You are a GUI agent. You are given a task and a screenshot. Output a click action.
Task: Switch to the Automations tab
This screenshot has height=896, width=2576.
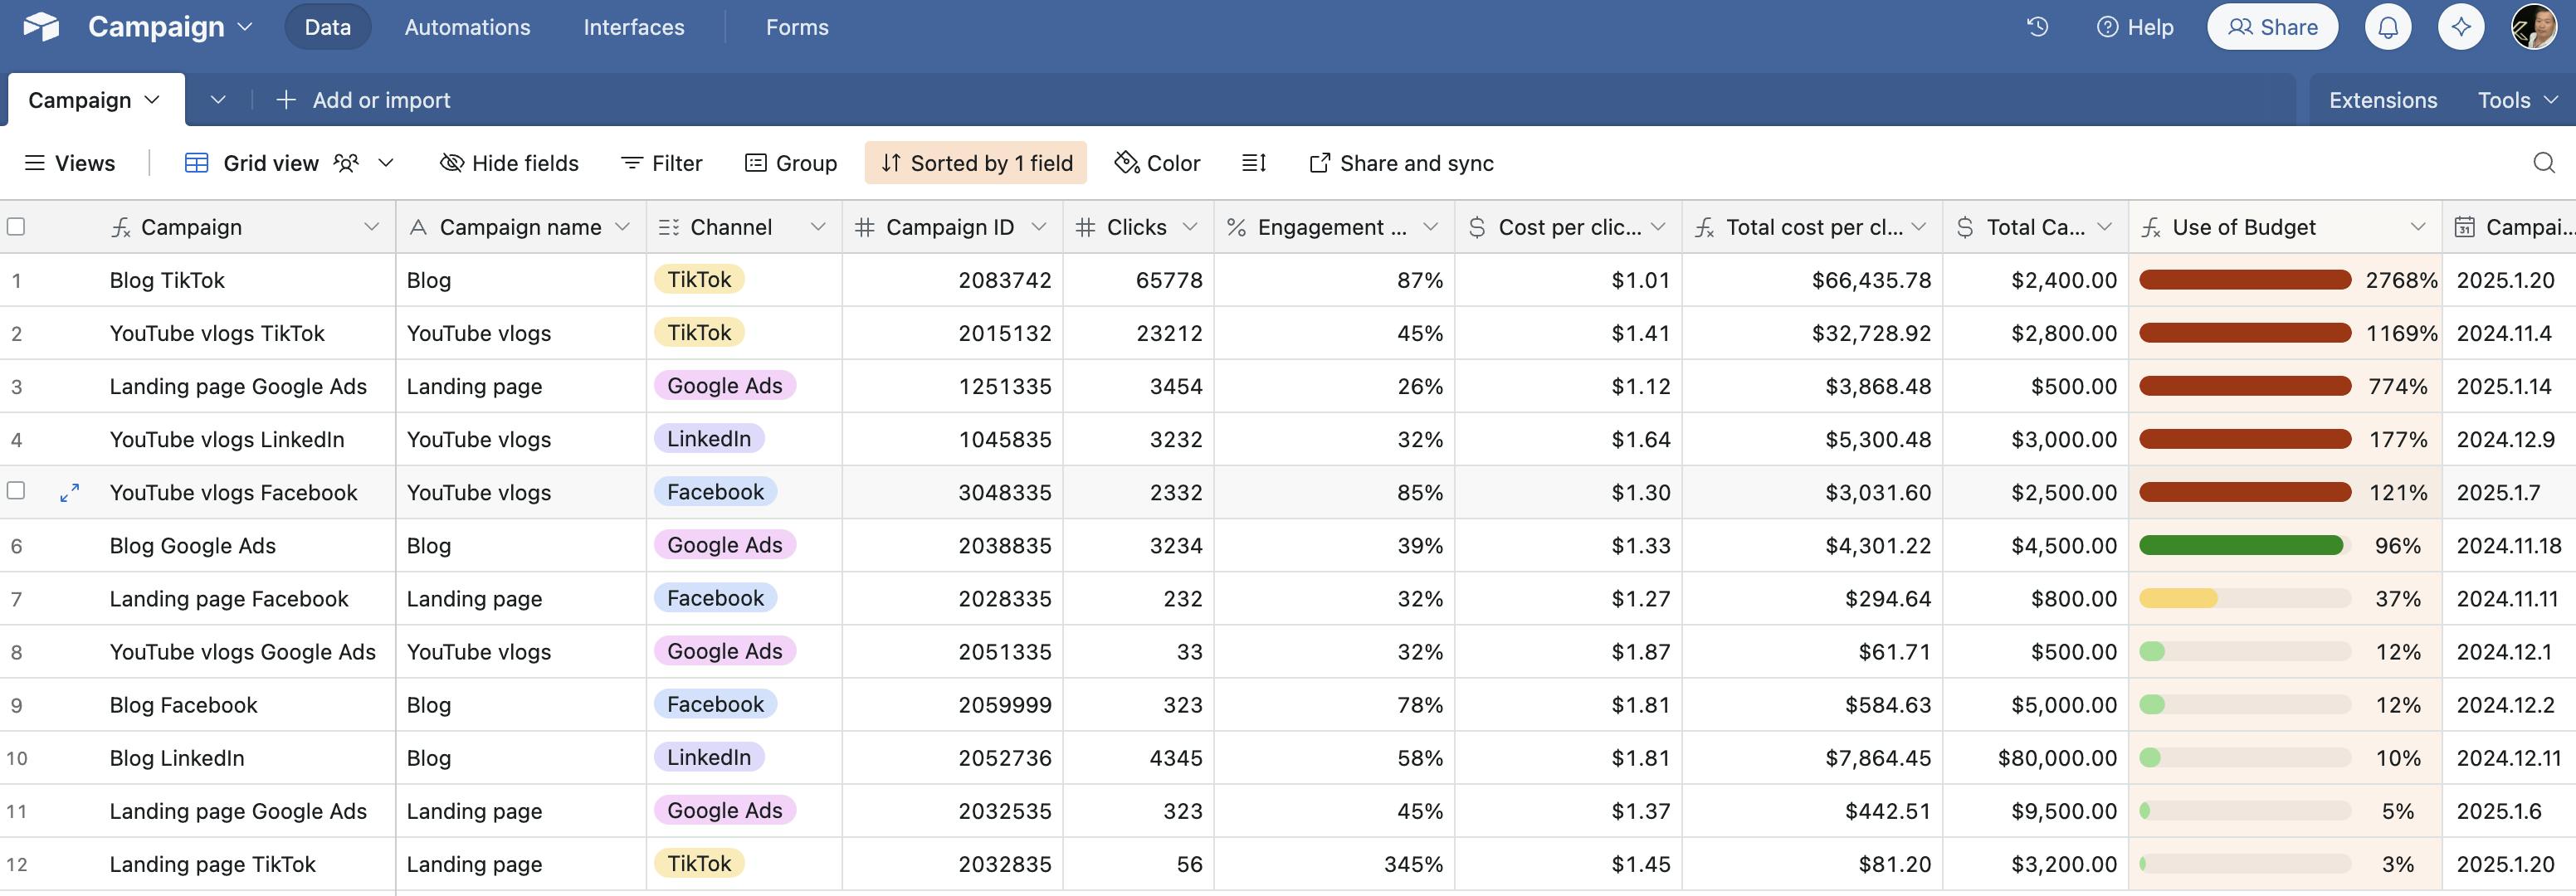click(467, 27)
